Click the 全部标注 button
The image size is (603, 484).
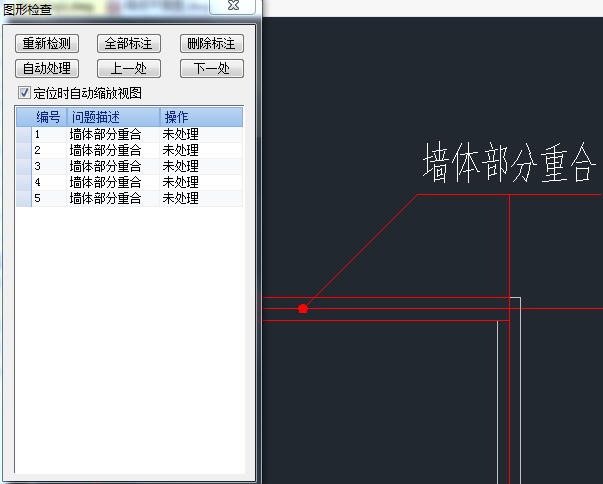click(x=129, y=43)
